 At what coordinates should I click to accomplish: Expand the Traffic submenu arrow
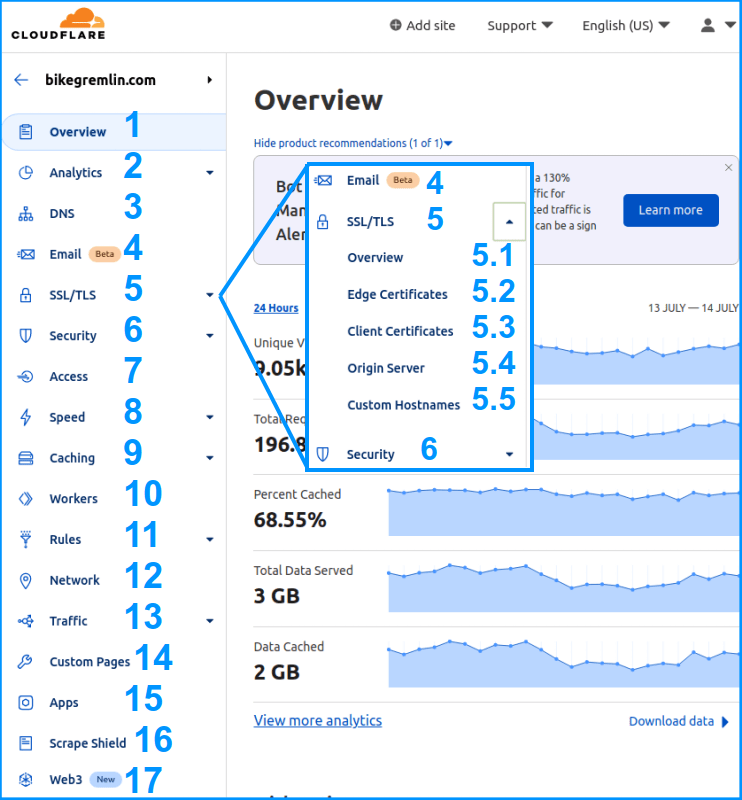(210, 621)
